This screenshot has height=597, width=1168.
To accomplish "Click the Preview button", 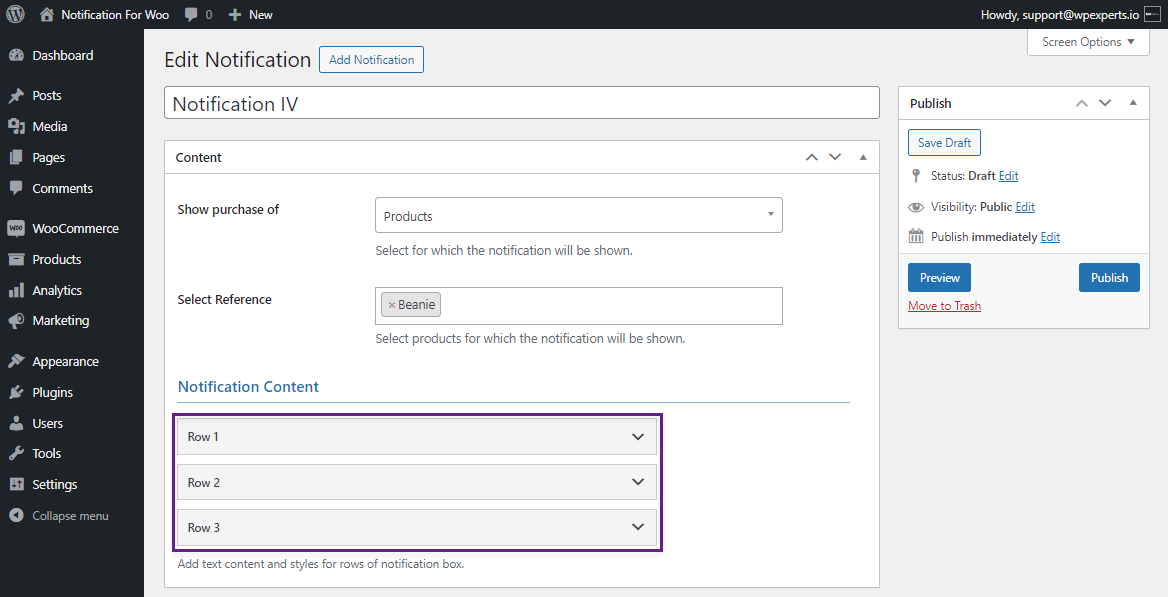I will (939, 277).
